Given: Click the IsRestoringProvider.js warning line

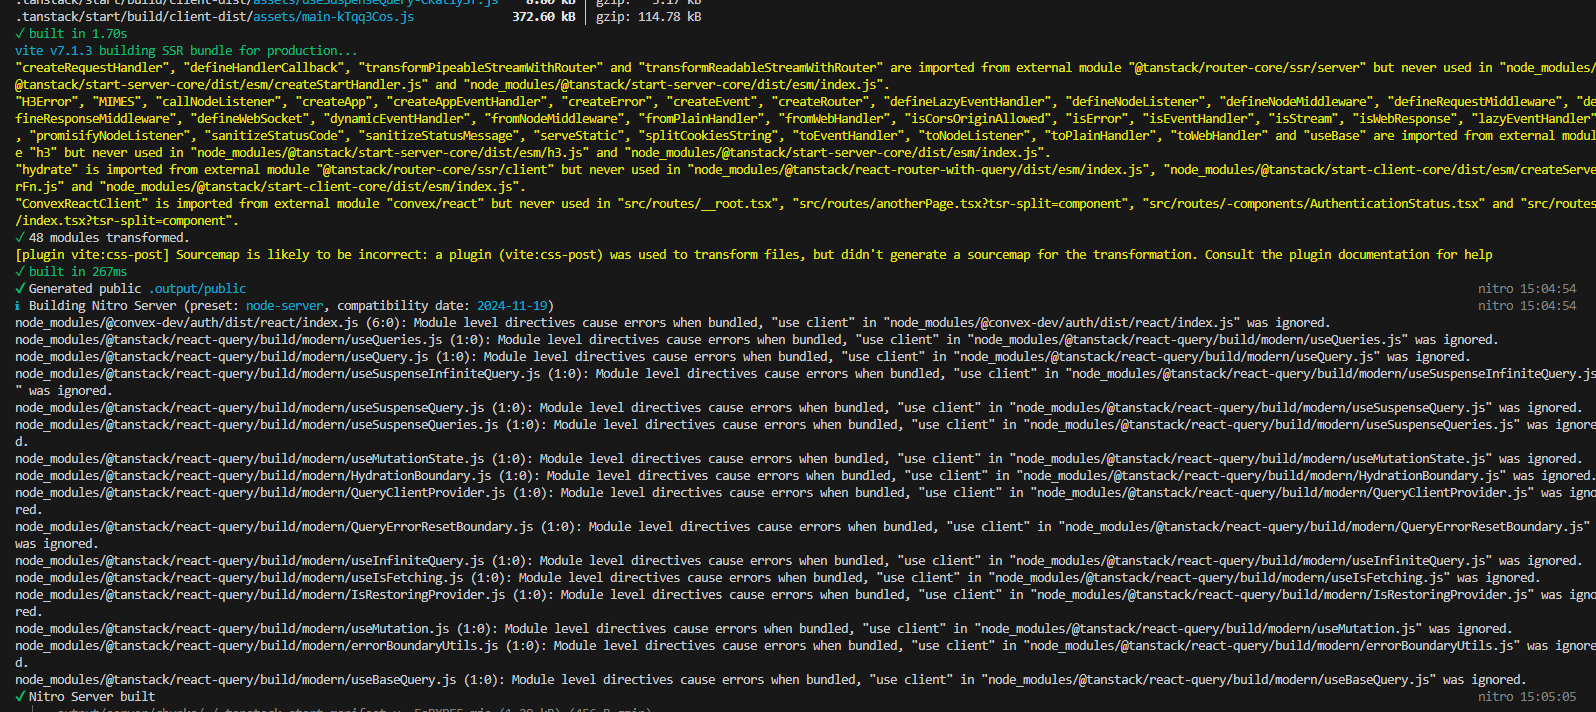Looking at the screenshot, I should [805, 603].
